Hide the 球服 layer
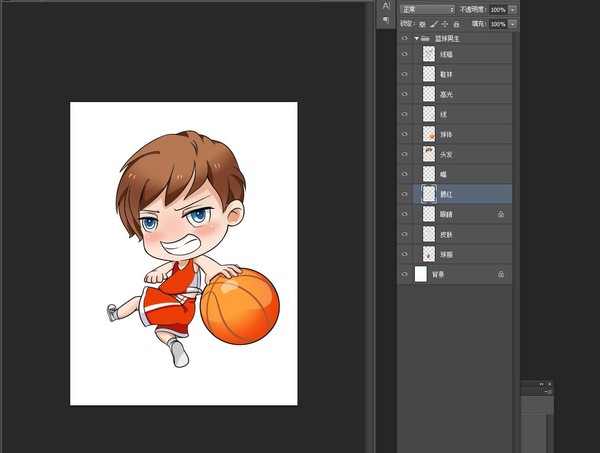This screenshot has width=600, height=453. point(404,254)
